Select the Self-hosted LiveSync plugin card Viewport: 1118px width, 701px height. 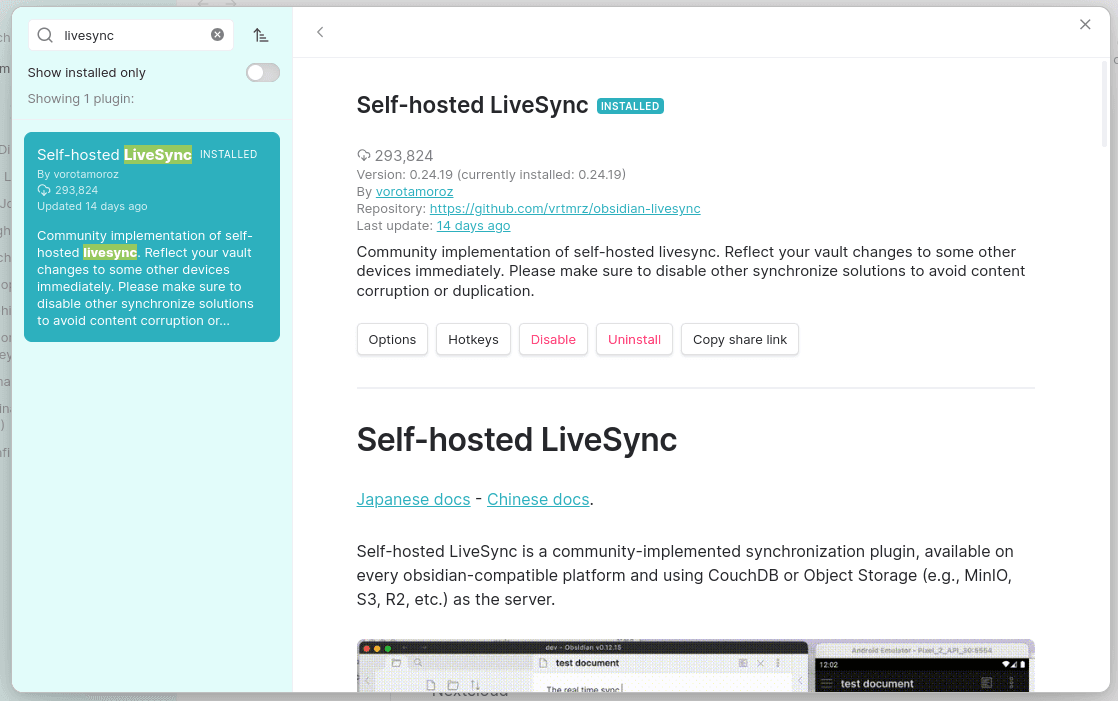(152, 237)
